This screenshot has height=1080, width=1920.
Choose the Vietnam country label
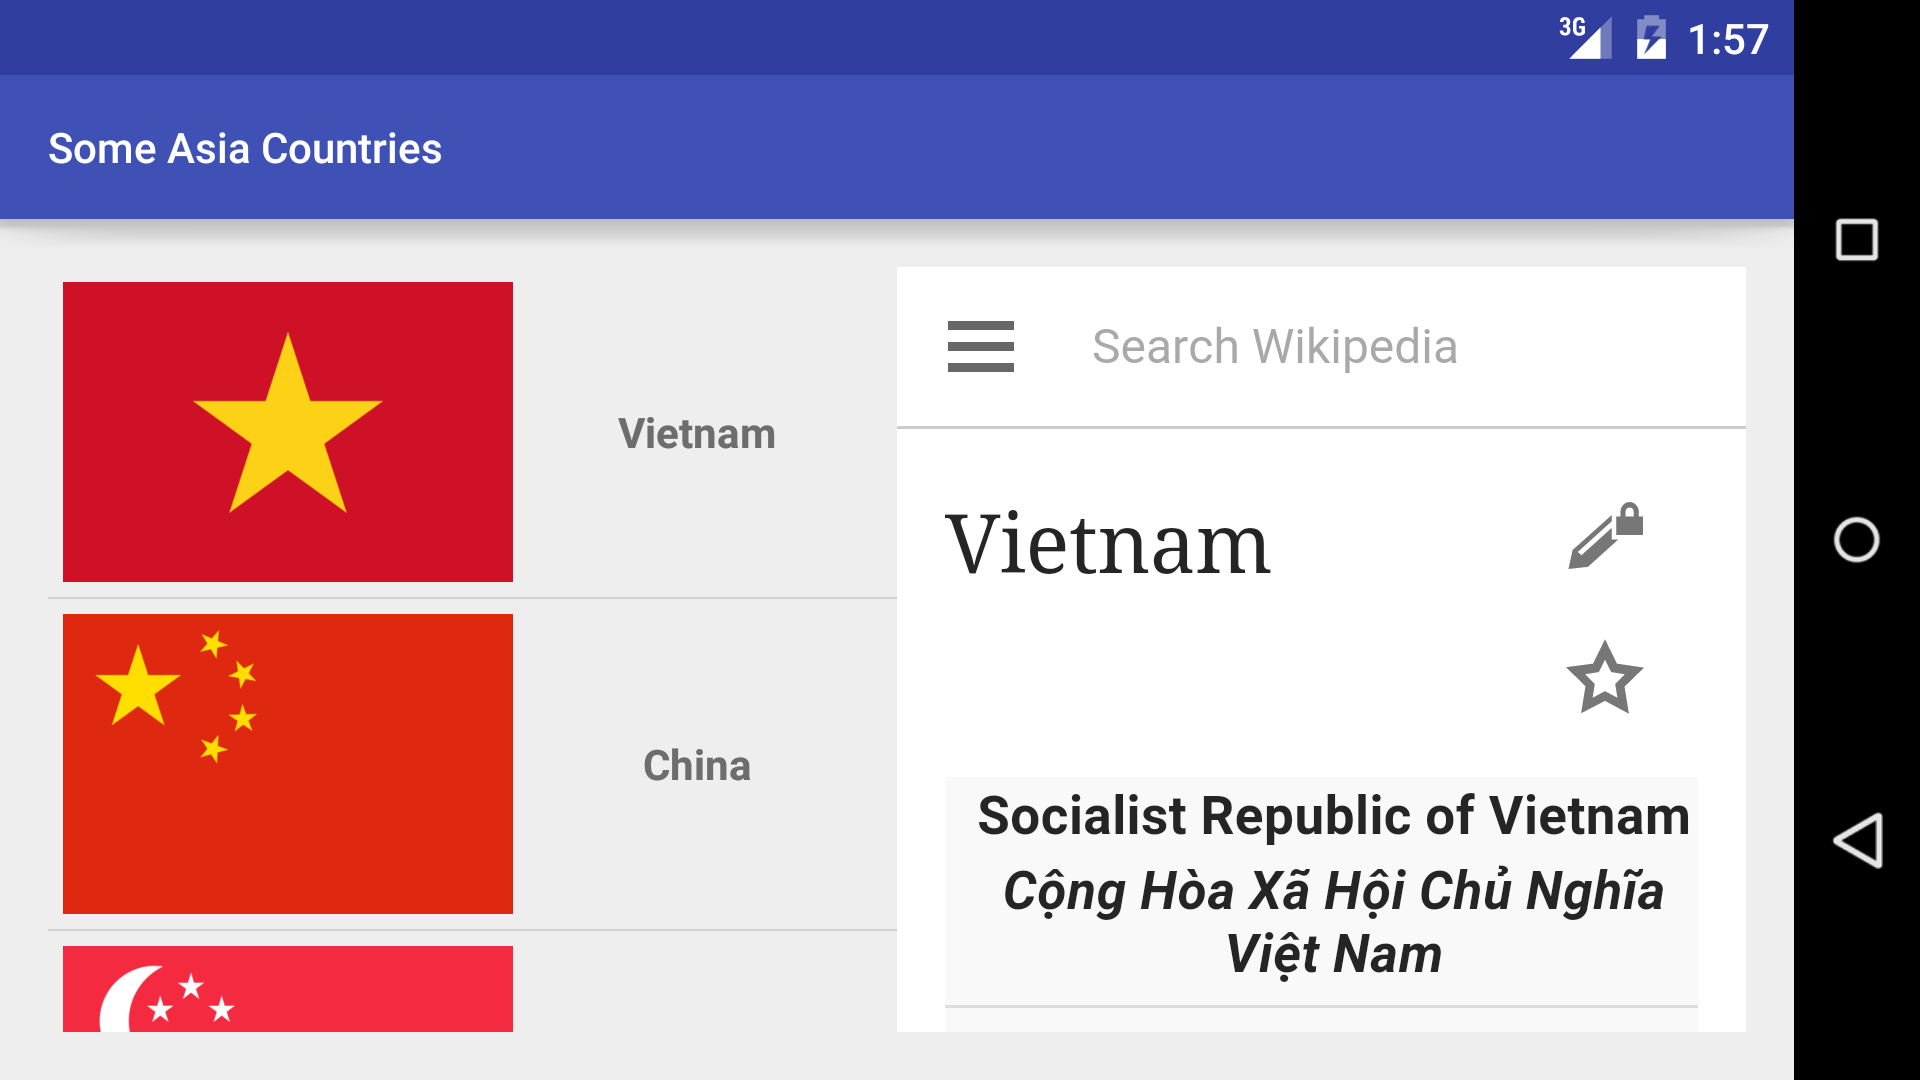pyautogui.click(x=697, y=434)
